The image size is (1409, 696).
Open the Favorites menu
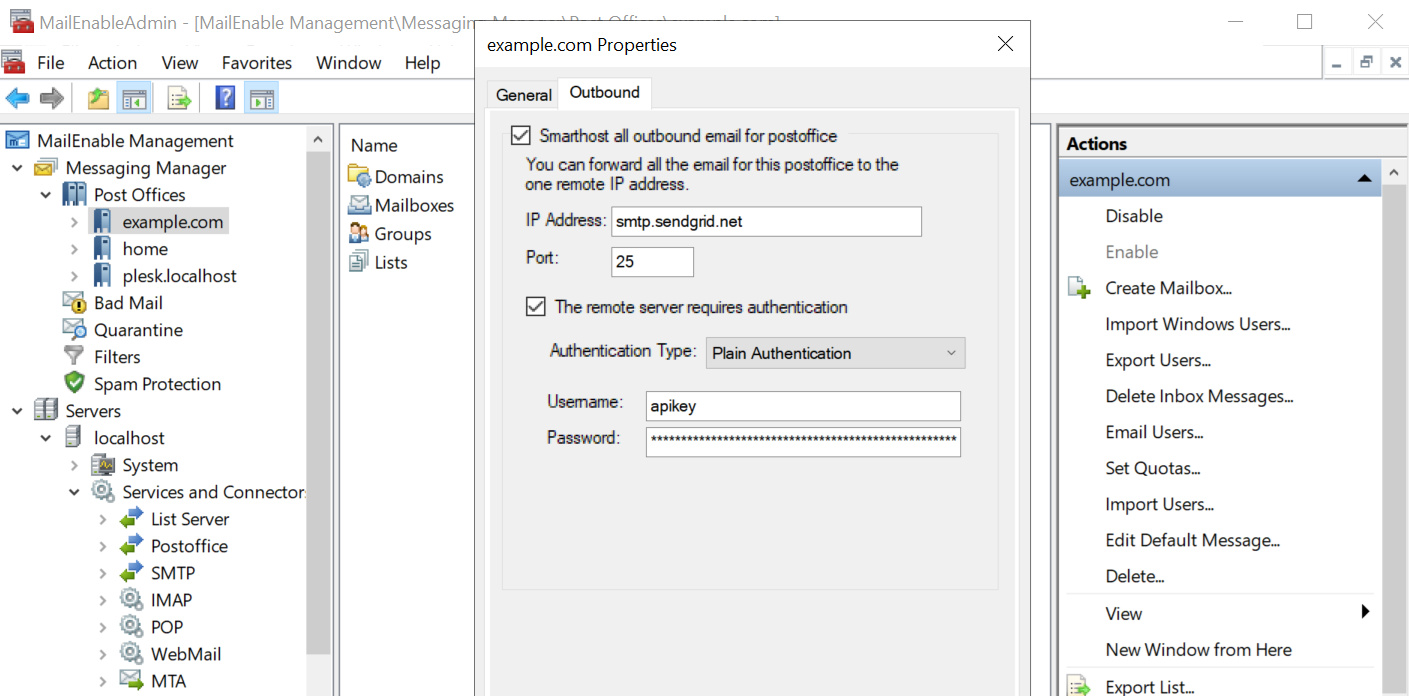click(x=256, y=62)
